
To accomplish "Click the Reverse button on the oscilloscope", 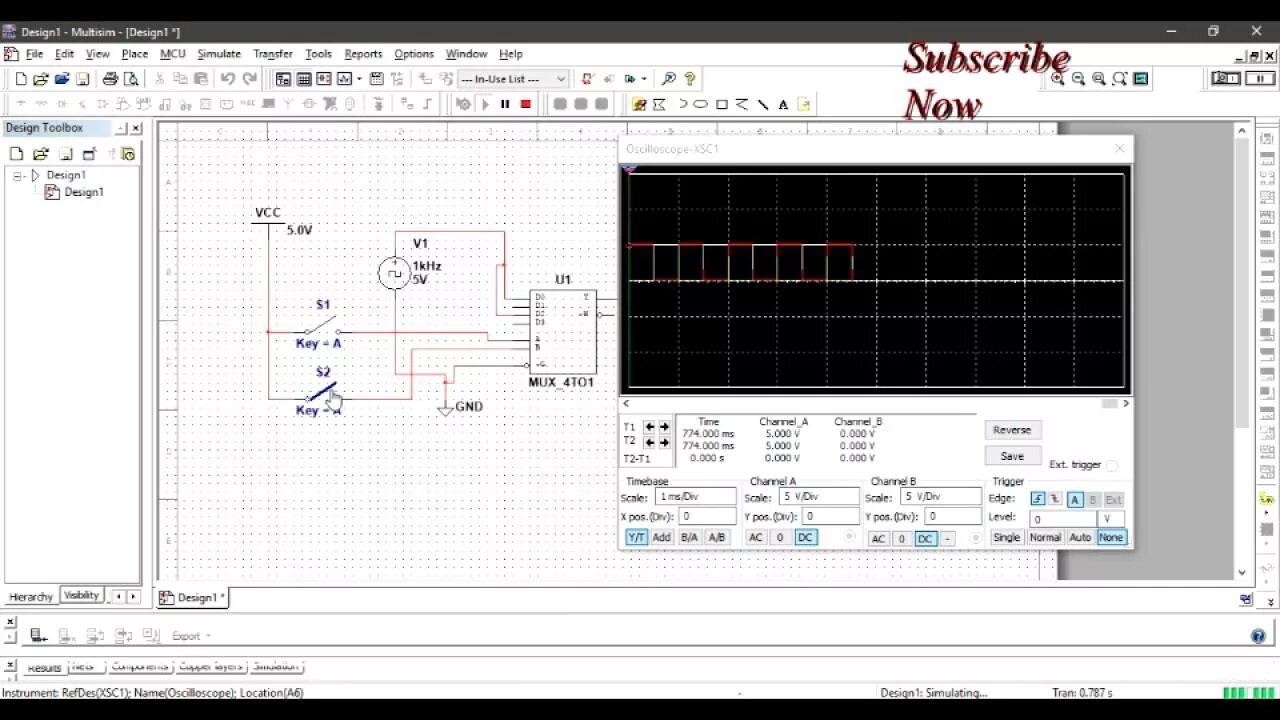I will tap(1012, 430).
